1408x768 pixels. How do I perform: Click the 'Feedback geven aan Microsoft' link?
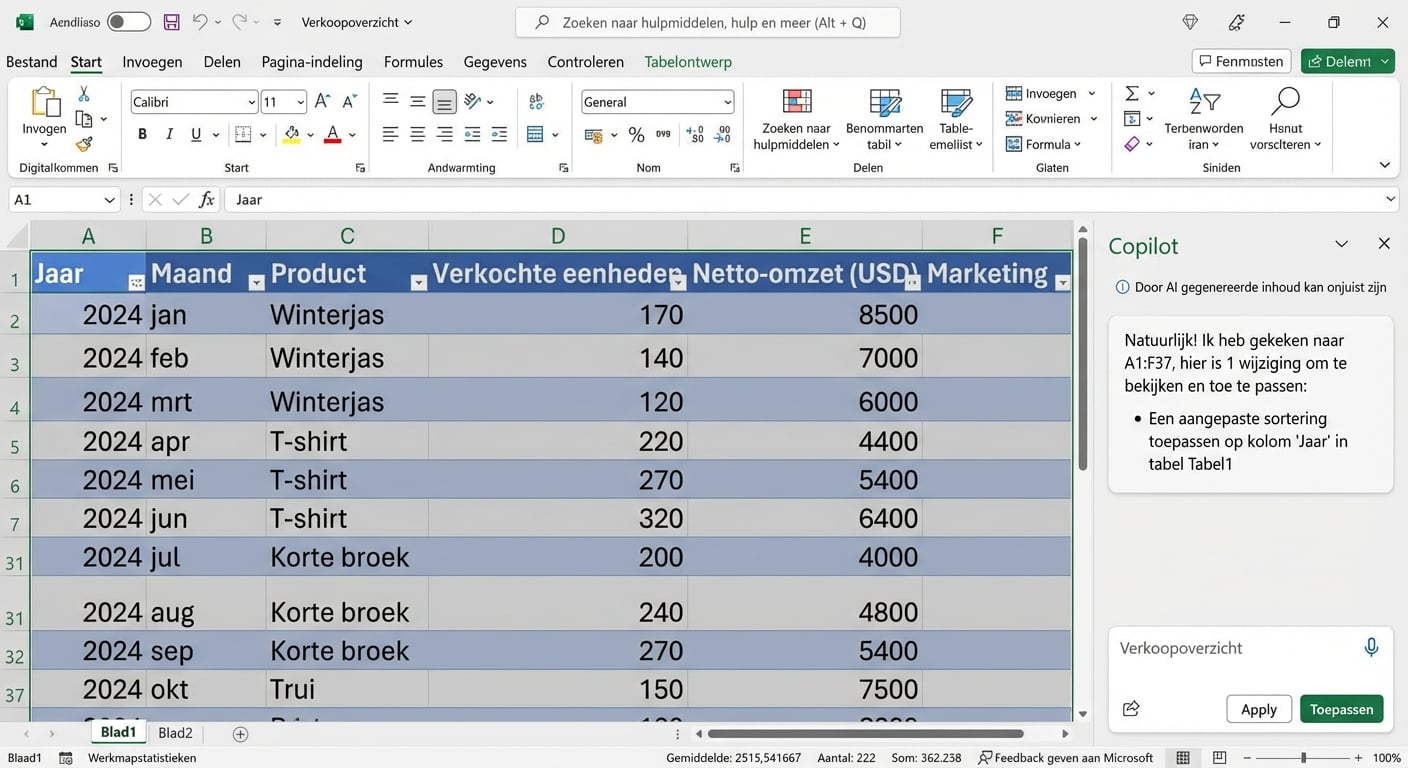point(1064,757)
